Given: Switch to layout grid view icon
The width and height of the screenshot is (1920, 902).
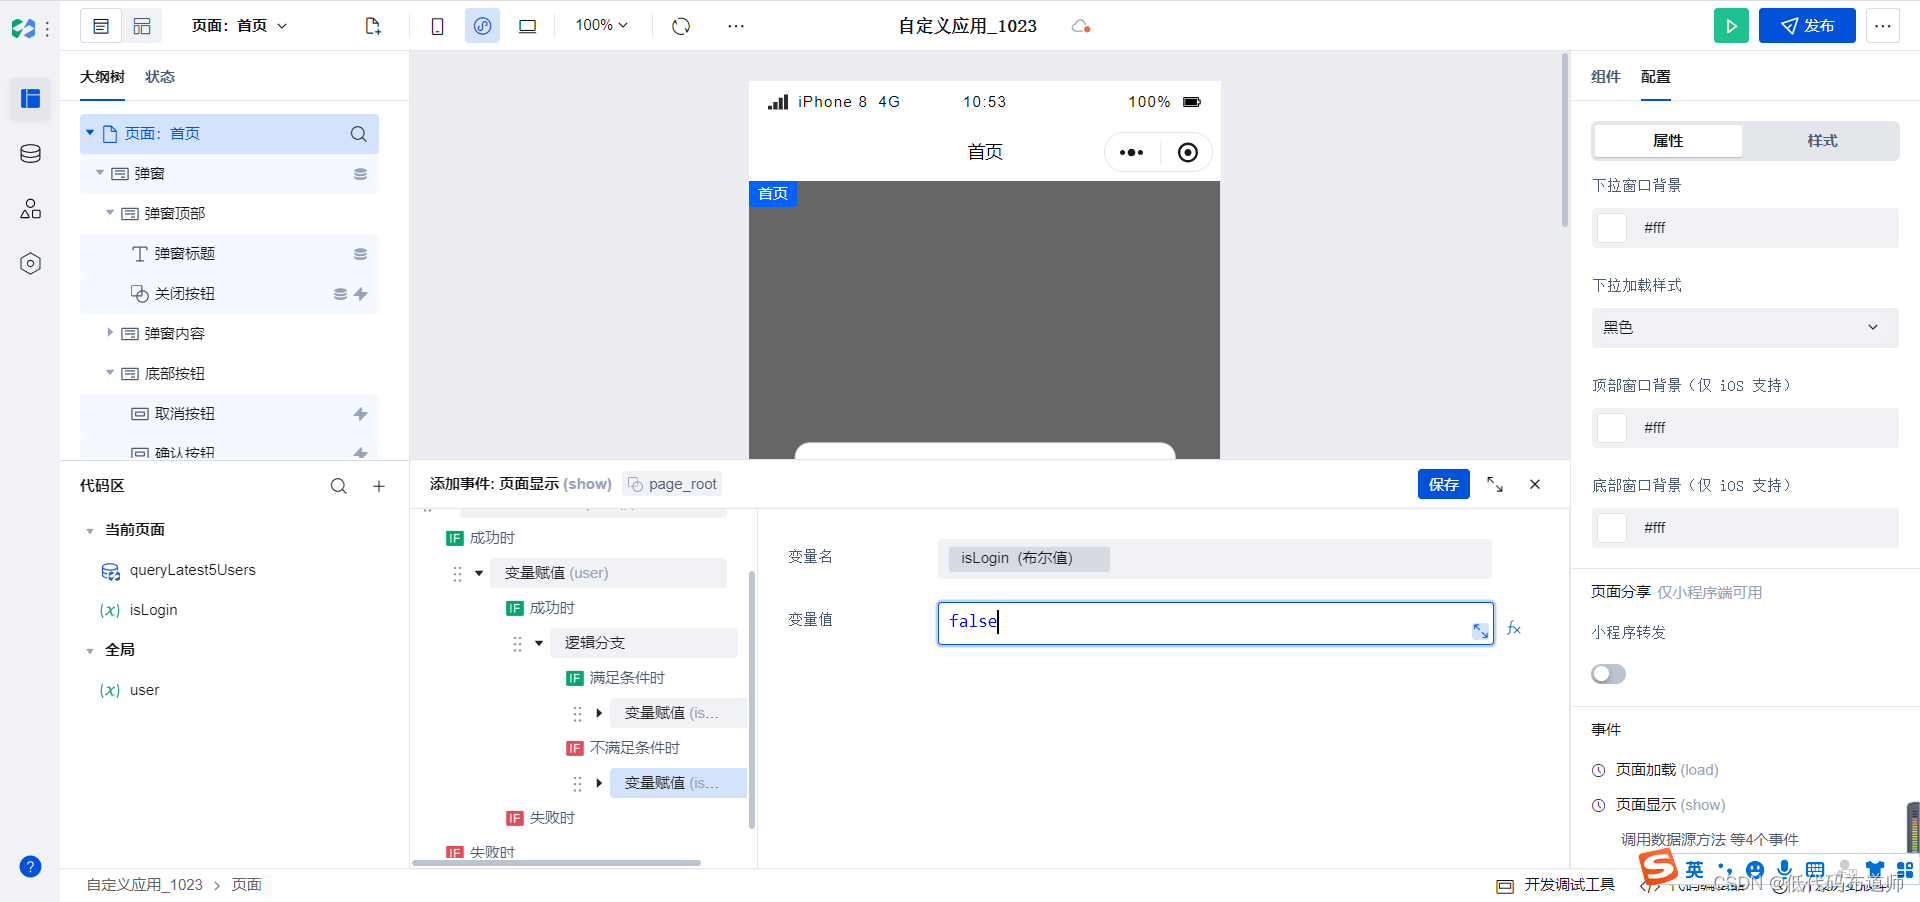Looking at the screenshot, I should [x=142, y=26].
